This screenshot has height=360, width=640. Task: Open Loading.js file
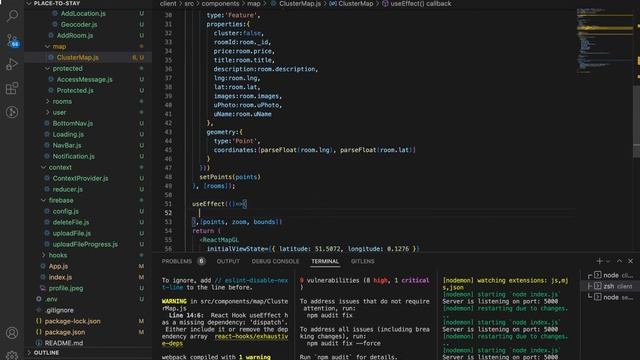(x=68, y=134)
